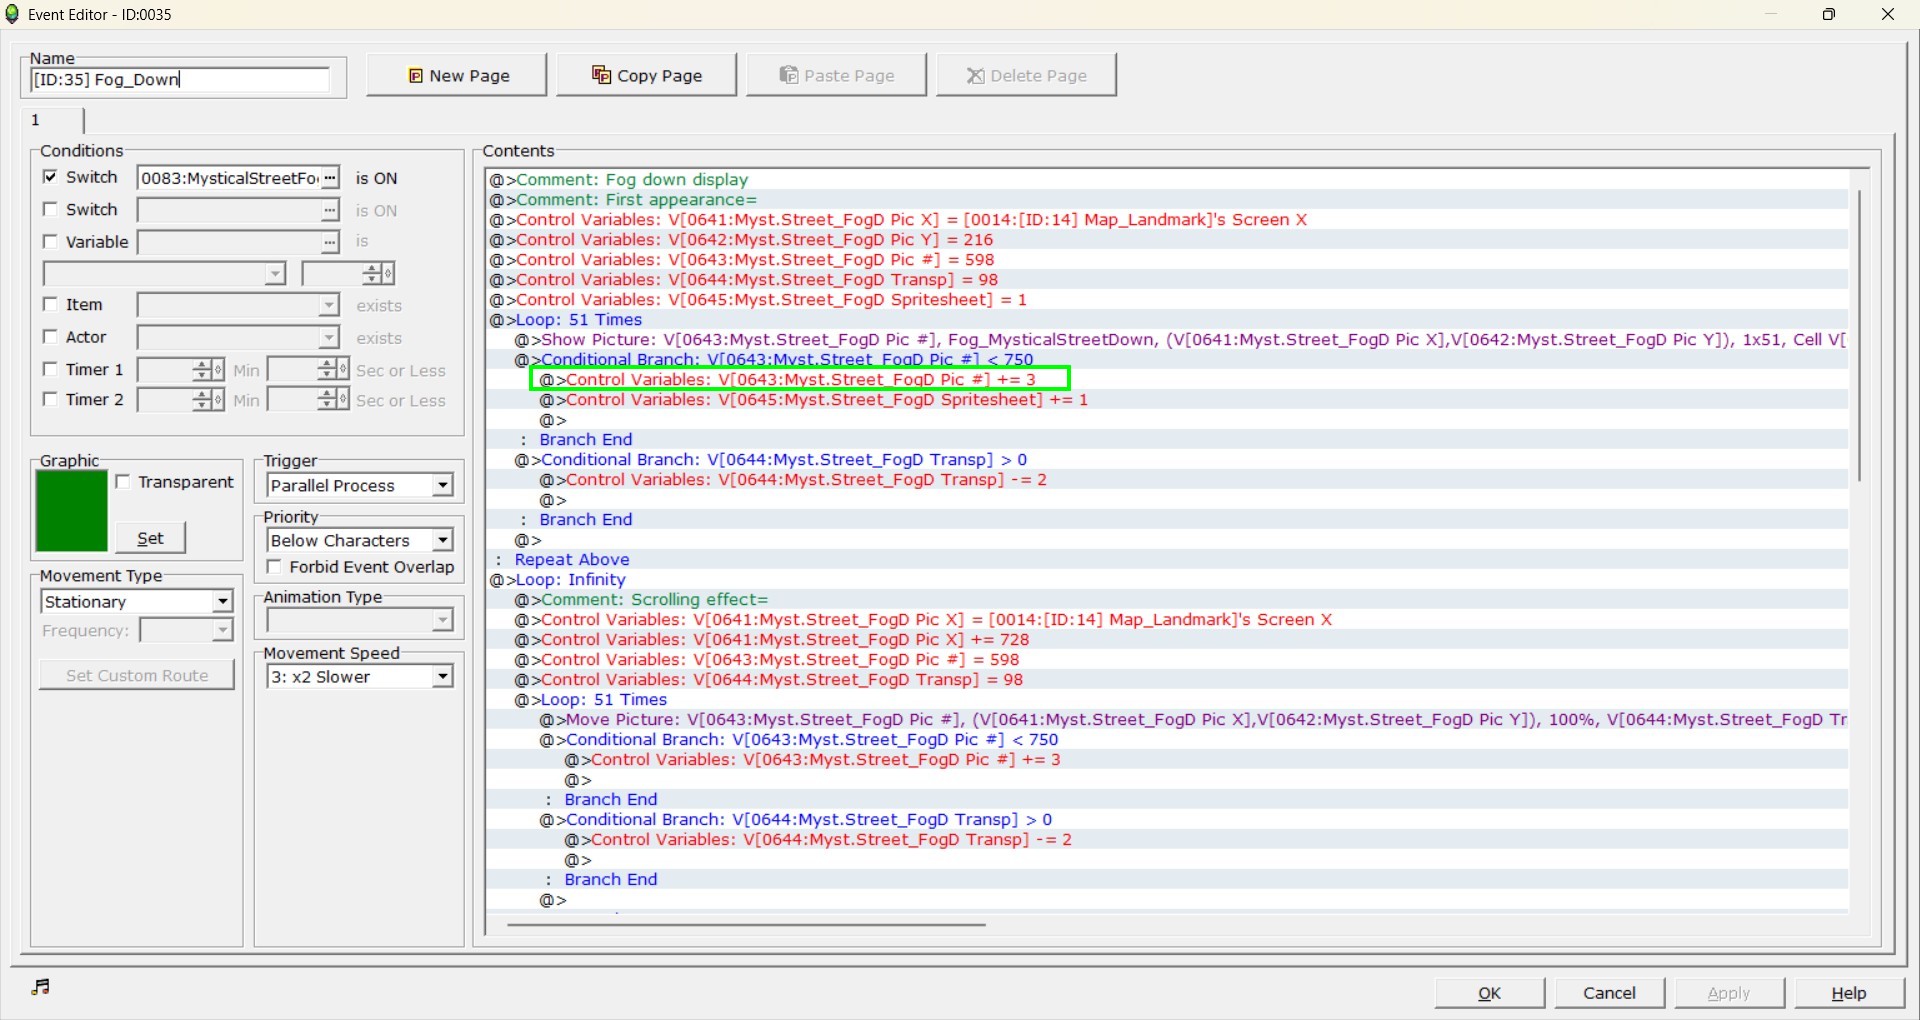Open the Actor exists dropdown
This screenshot has width=1920, height=1020.
coord(238,338)
